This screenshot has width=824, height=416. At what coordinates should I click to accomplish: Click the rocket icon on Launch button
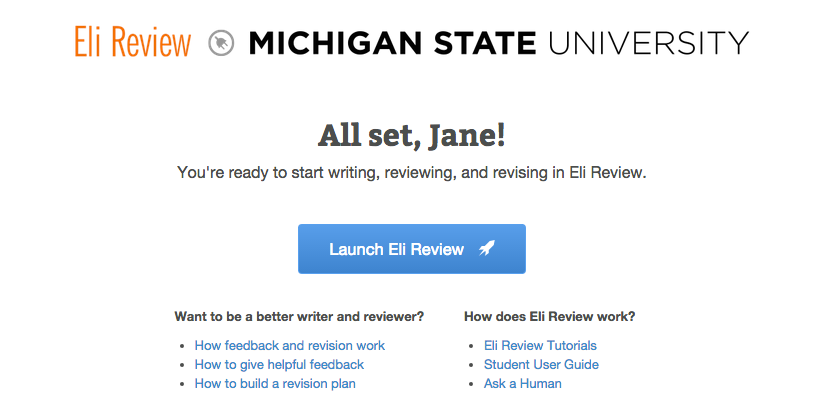click(486, 249)
